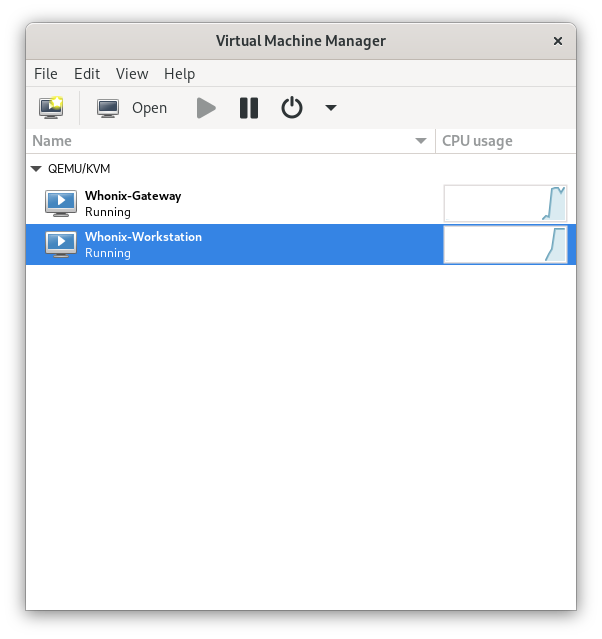Click the Name column sort arrow

[x=421, y=141]
